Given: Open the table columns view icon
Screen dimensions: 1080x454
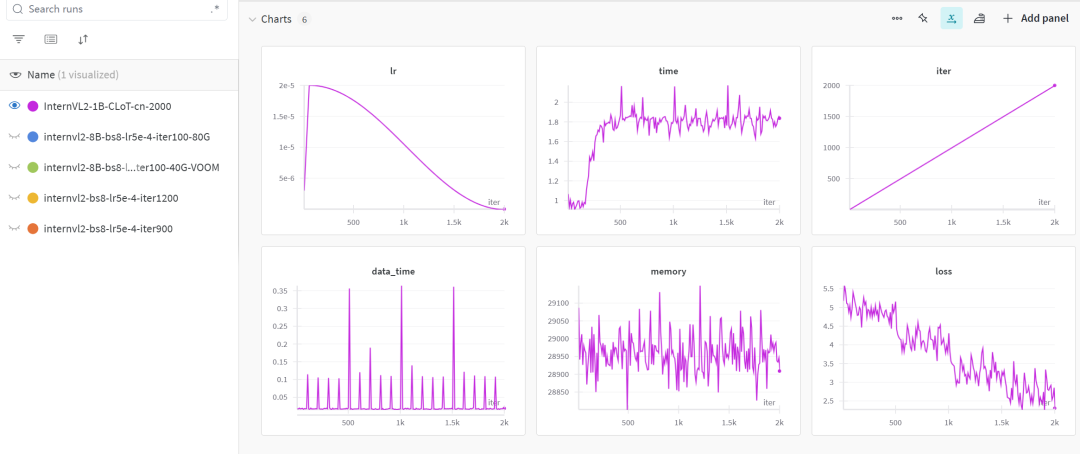Looking at the screenshot, I should [x=51, y=39].
